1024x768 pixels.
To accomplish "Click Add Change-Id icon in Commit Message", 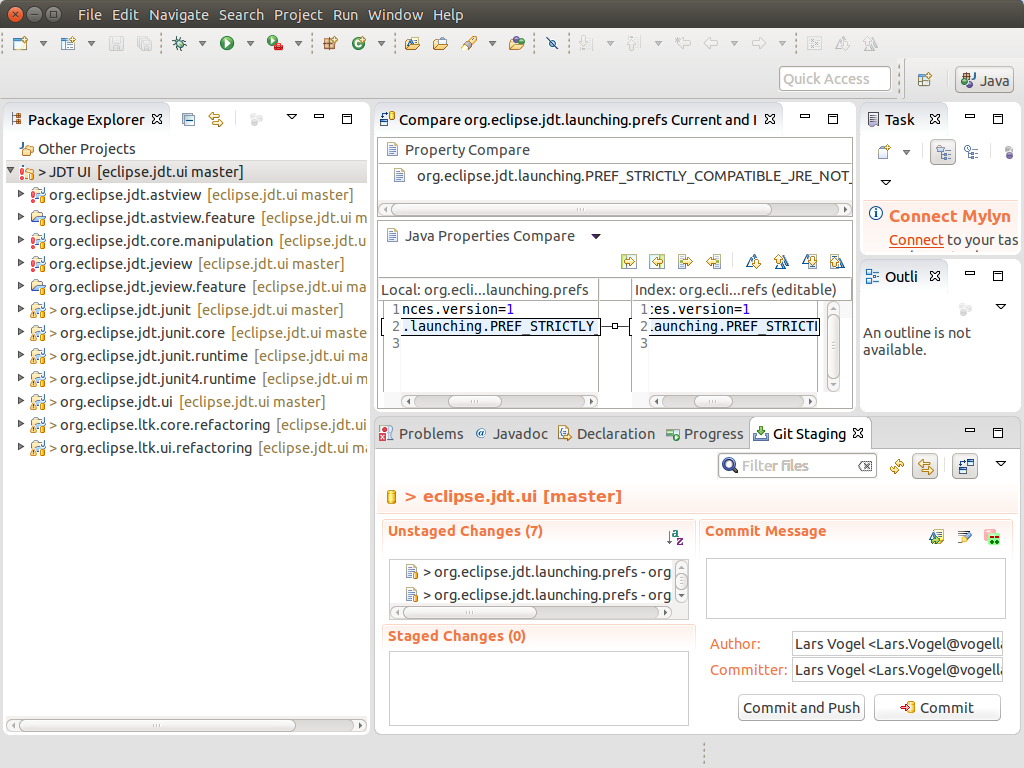I will coord(993,537).
